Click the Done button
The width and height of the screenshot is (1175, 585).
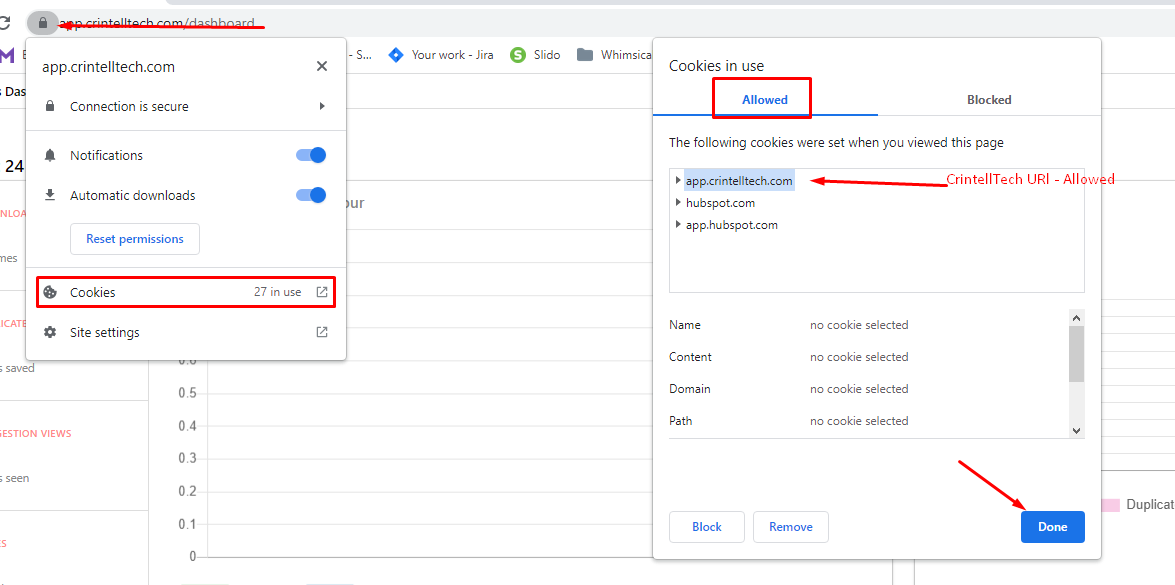click(1052, 527)
